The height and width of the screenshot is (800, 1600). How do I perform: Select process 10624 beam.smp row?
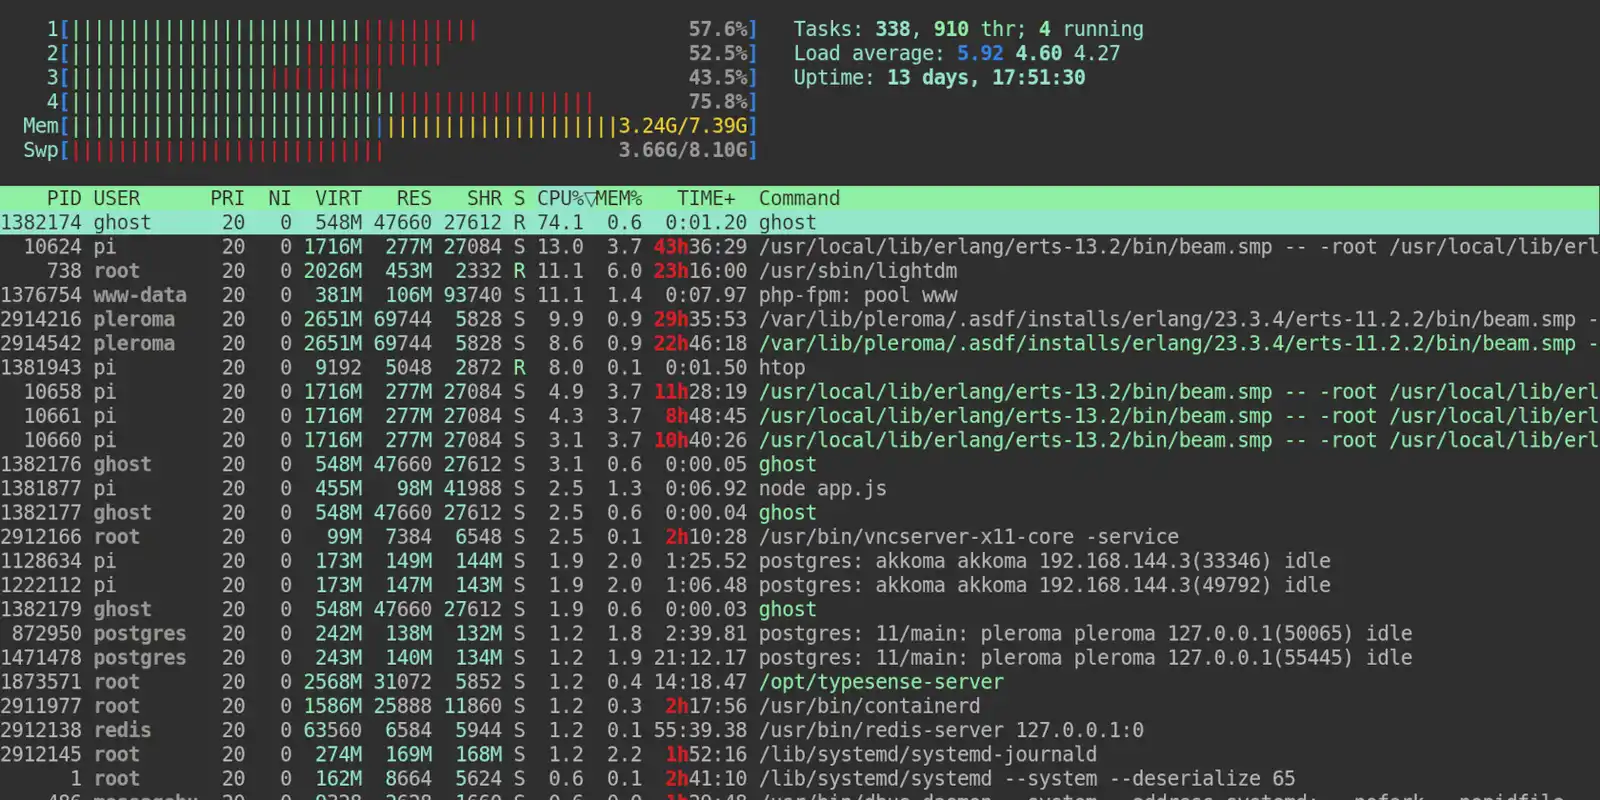[x=800, y=247]
